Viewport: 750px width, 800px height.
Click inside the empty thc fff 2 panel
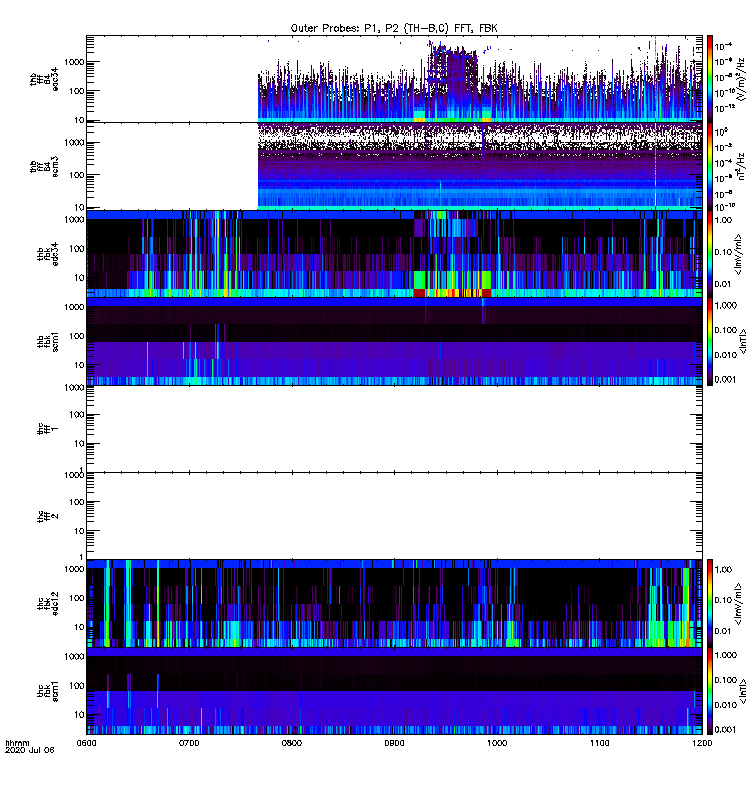point(394,516)
